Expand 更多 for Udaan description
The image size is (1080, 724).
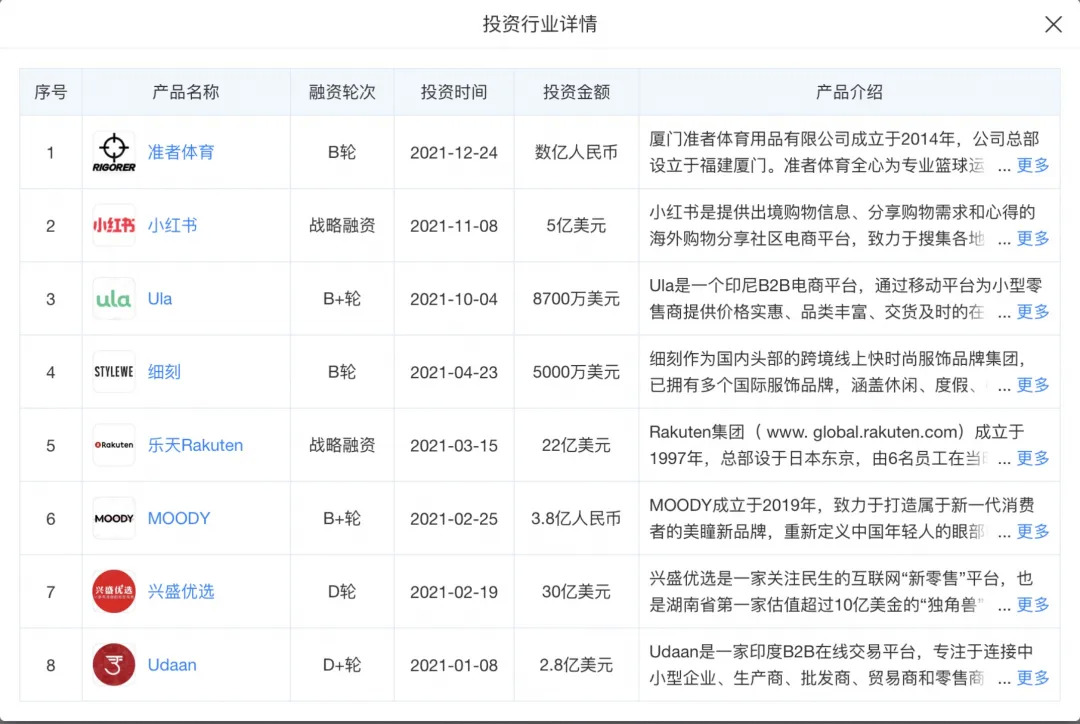coord(1032,678)
